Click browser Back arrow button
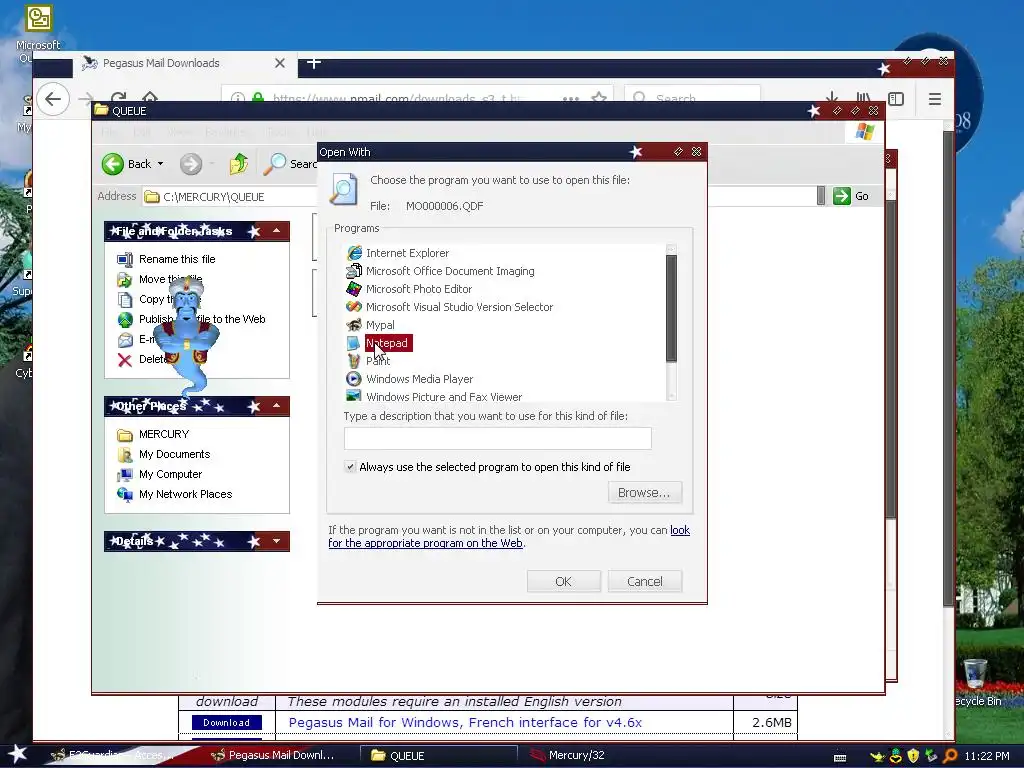The height and width of the screenshot is (768, 1024). (53, 99)
